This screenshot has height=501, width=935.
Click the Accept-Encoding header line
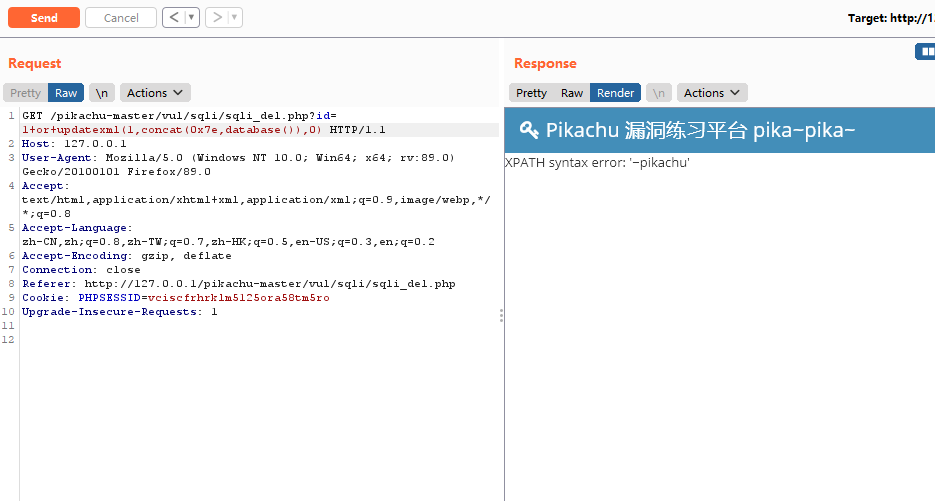click(x=126, y=256)
